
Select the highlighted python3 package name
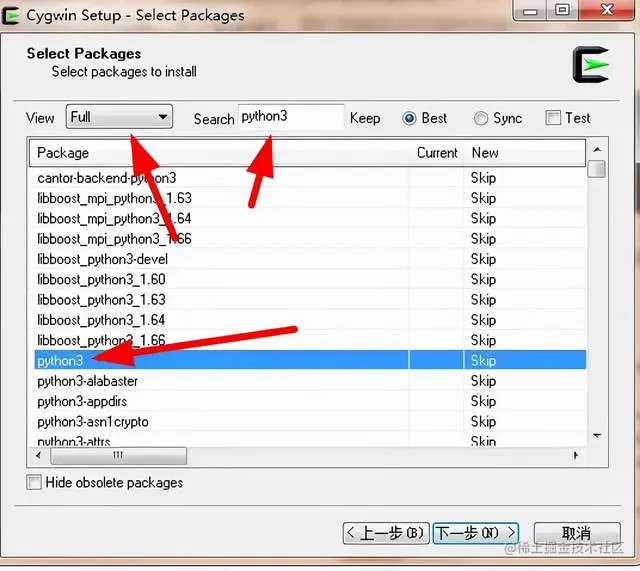[x=60, y=361]
